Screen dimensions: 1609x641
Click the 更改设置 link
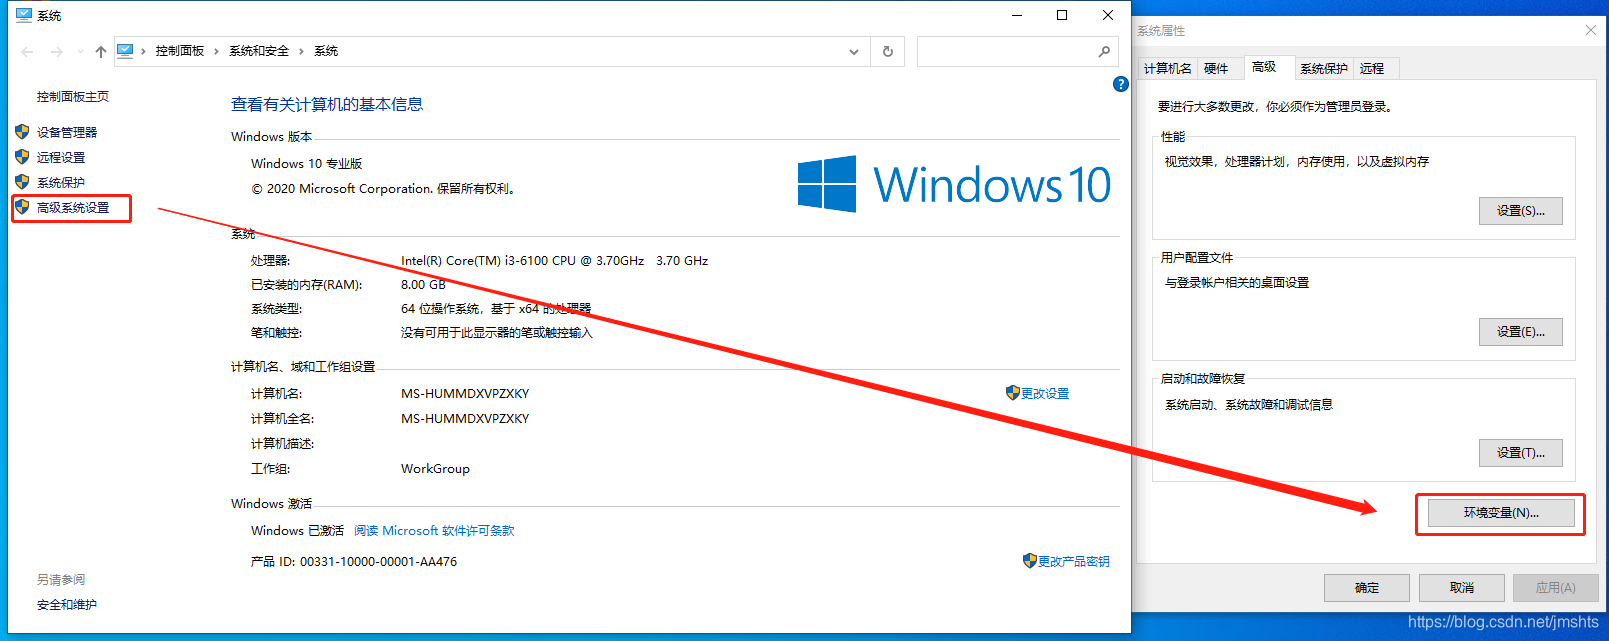click(1045, 393)
